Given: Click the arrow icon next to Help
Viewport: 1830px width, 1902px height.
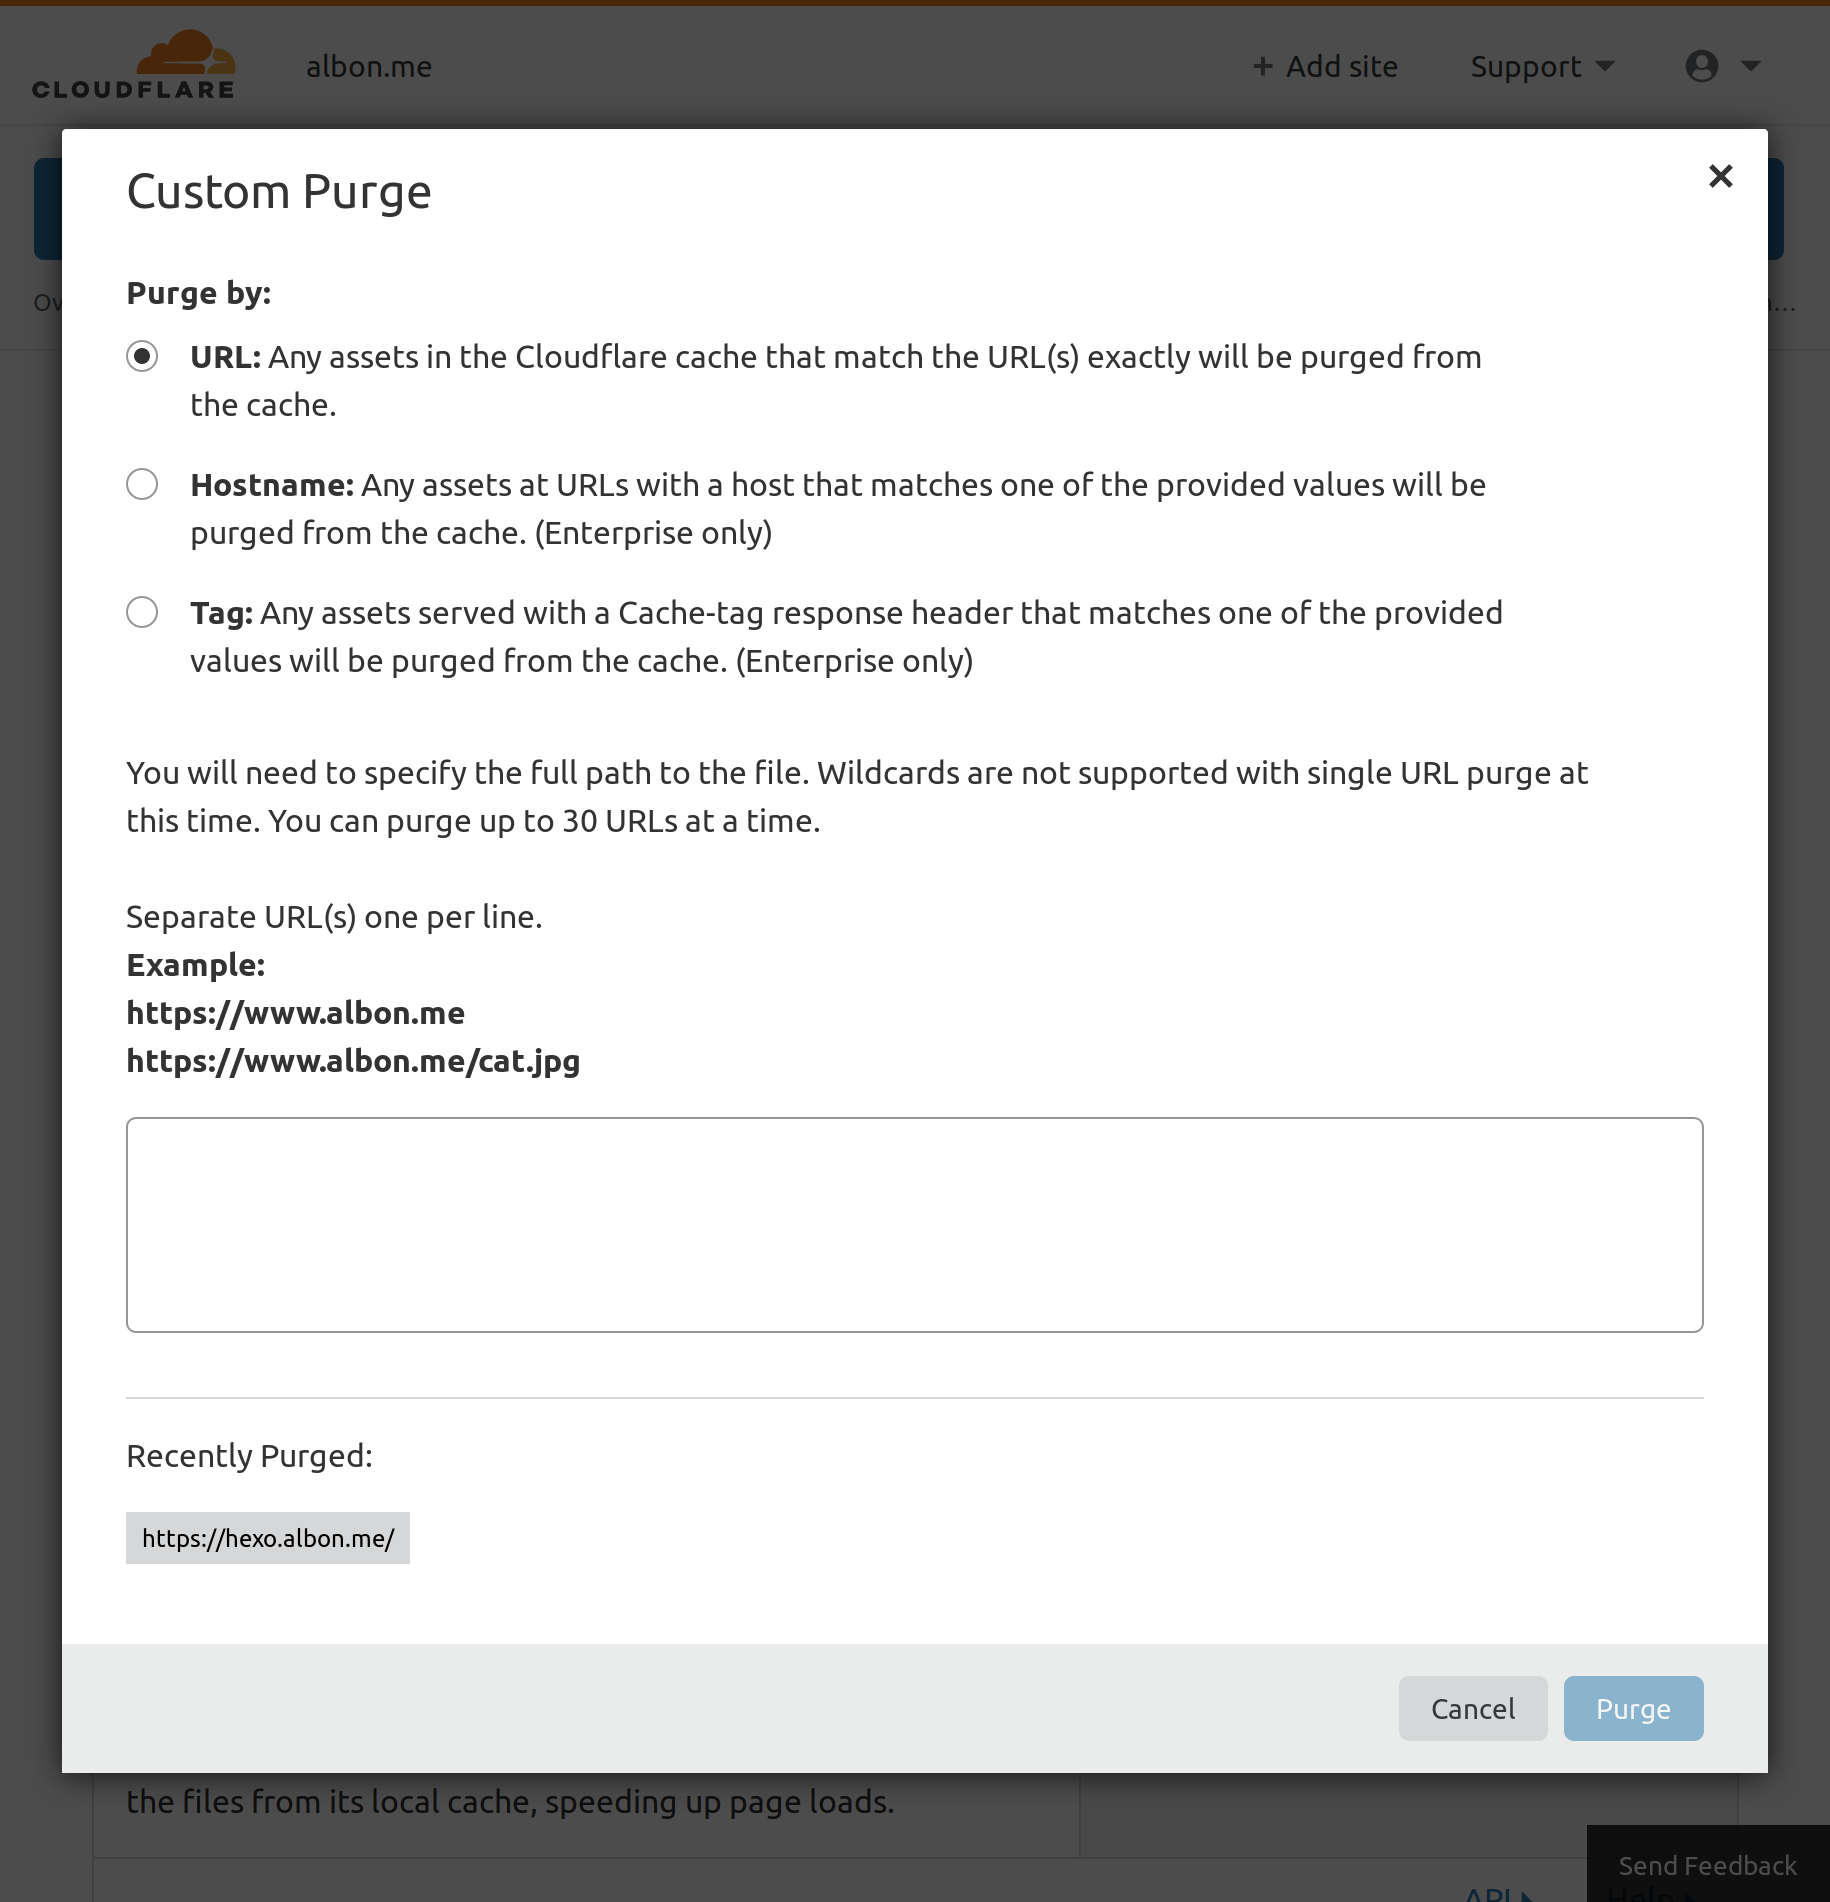Looking at the screenshot, I should (1690, 1899).
